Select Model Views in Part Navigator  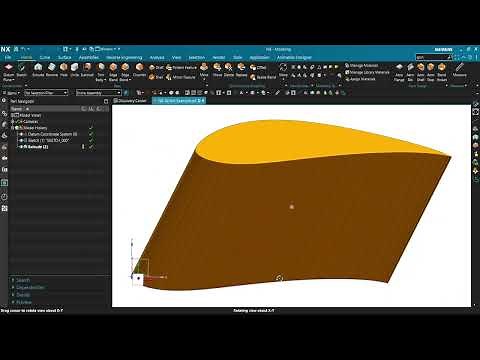(27, 115)
